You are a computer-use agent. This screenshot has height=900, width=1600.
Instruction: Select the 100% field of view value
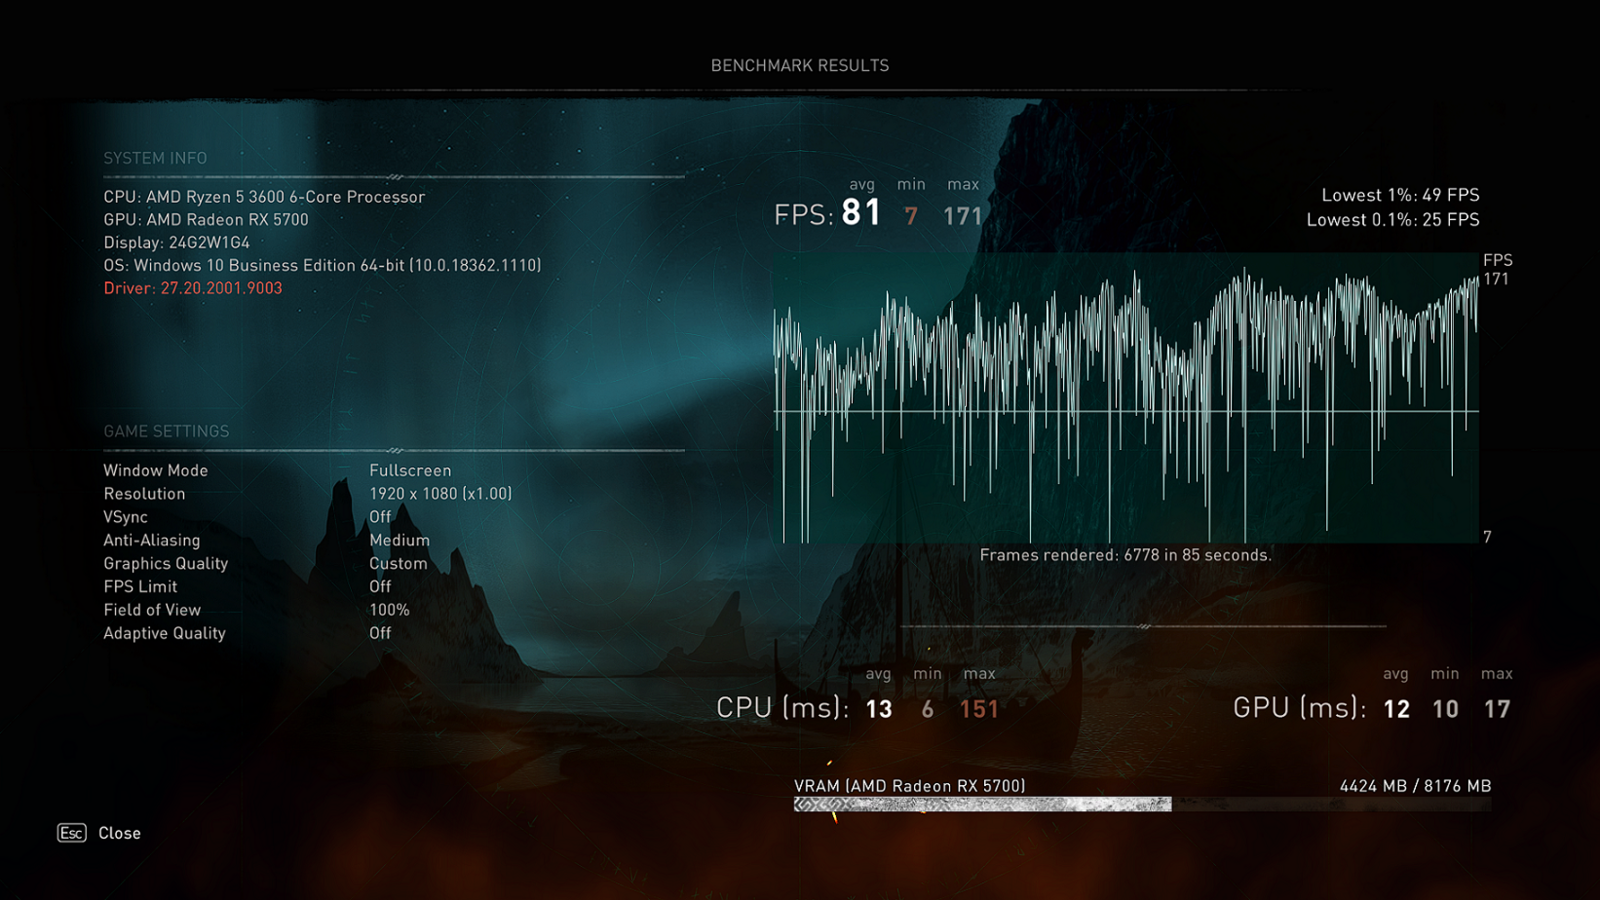[389, 610]
